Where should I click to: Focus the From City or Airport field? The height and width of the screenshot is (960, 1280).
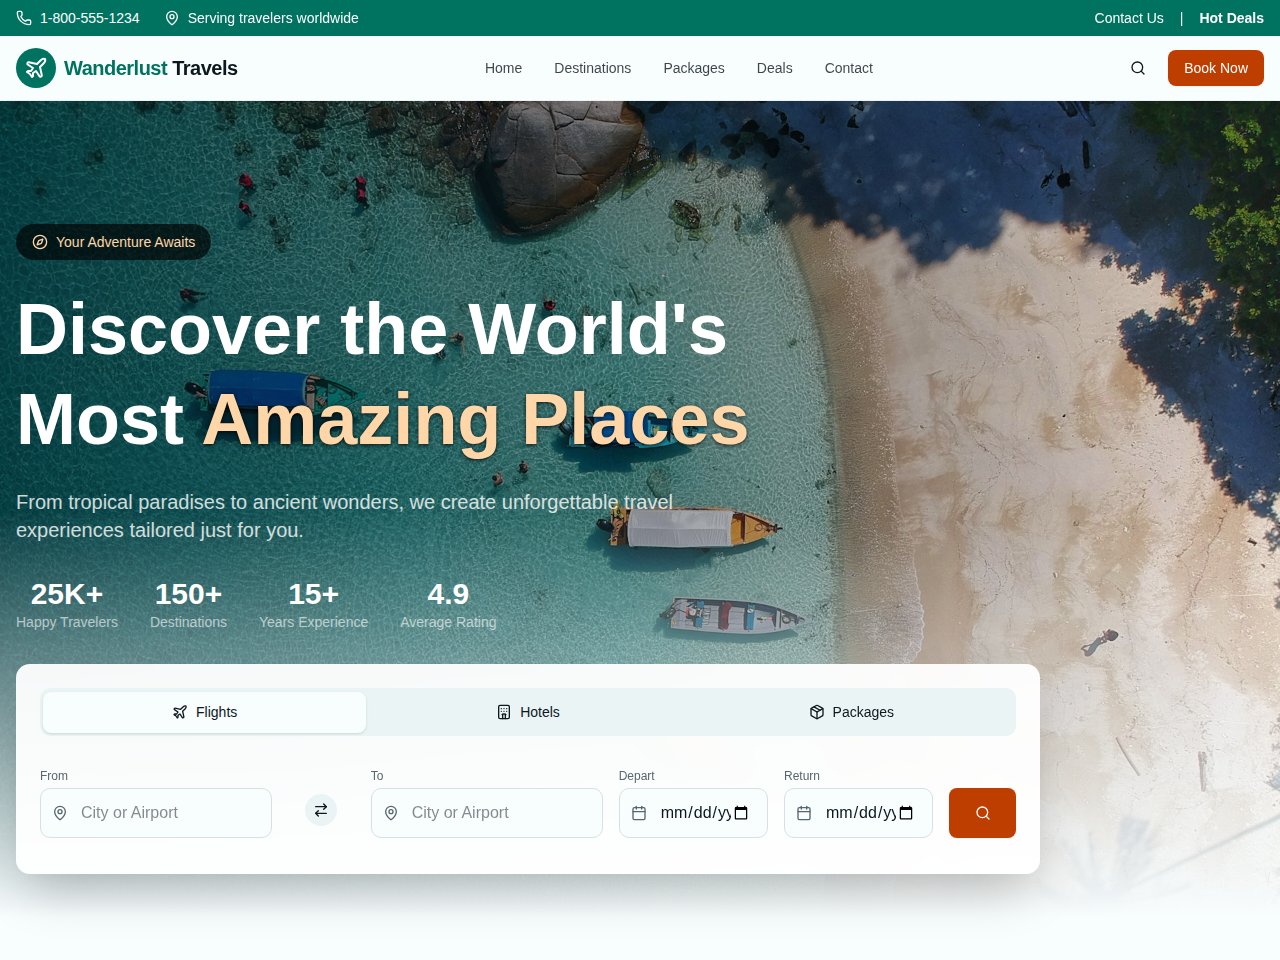156,813
